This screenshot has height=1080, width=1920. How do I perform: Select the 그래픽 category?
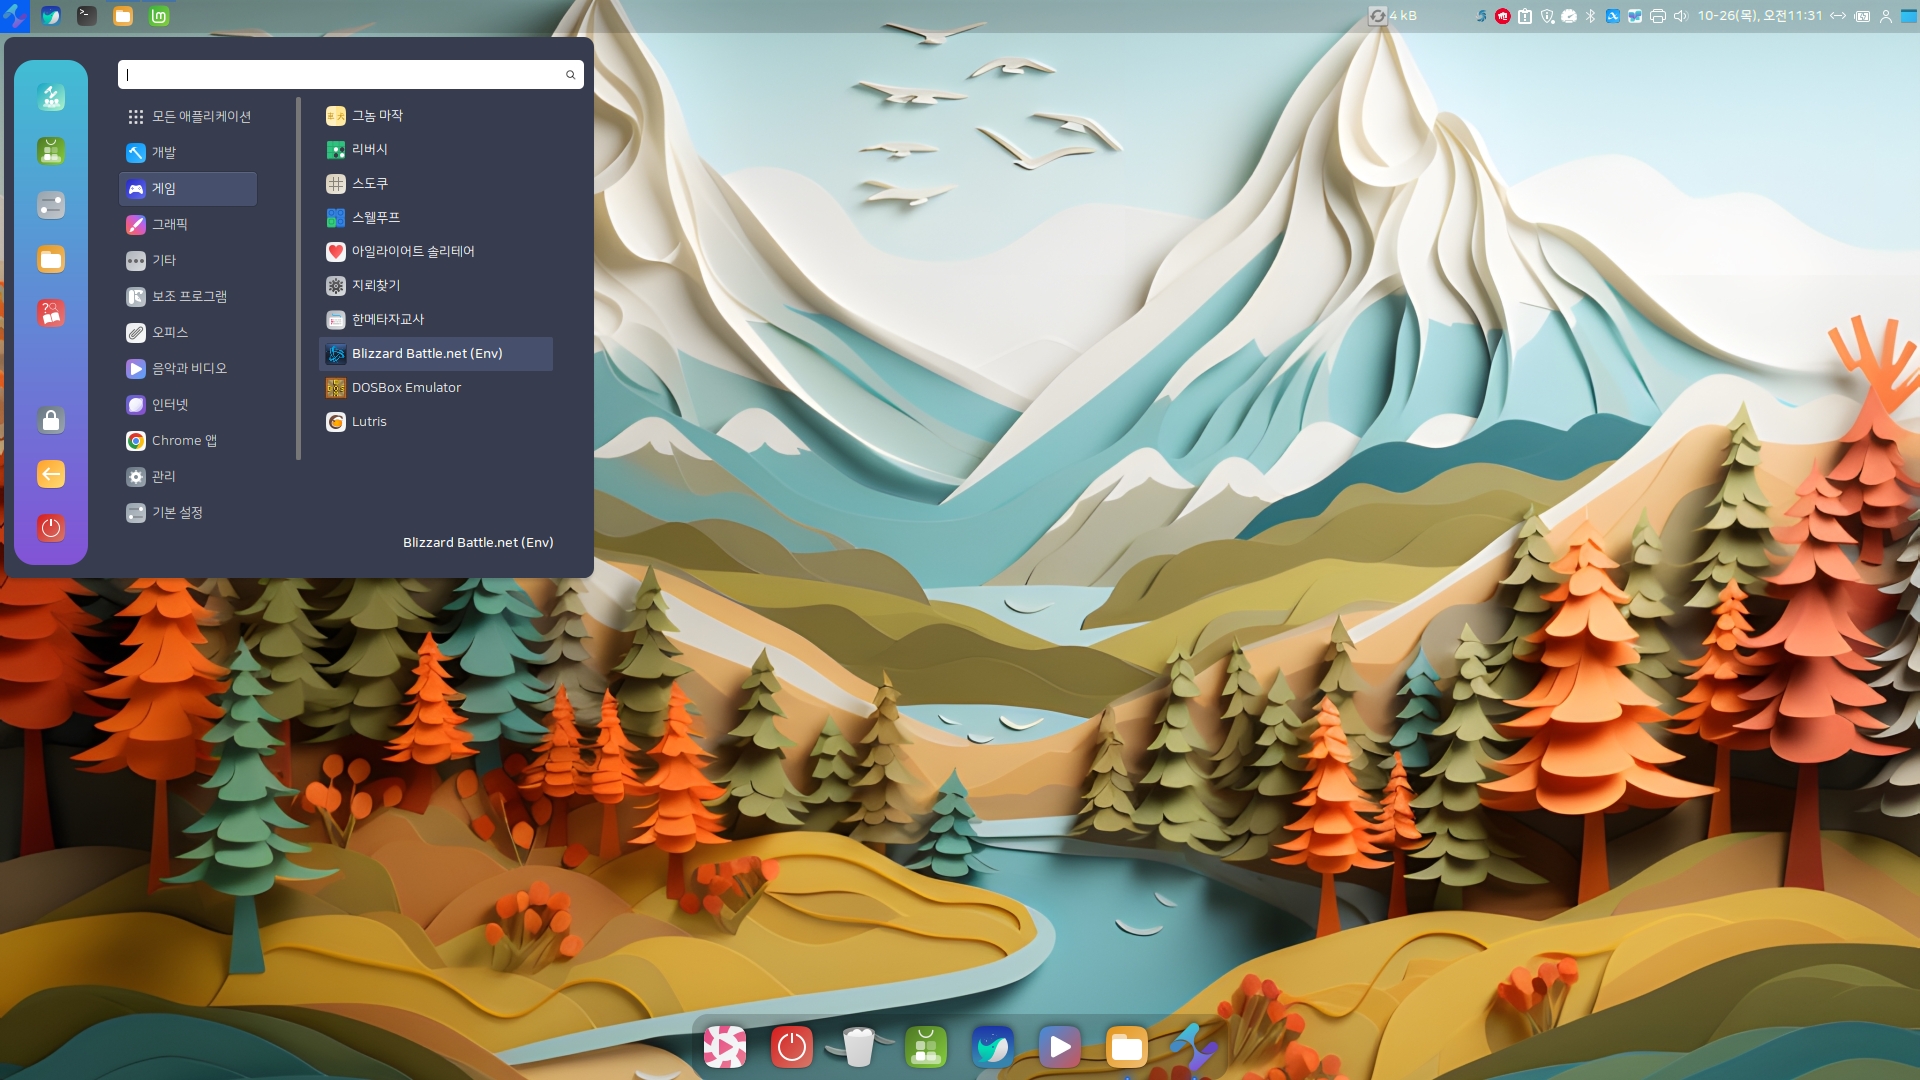tap(169, 225)
